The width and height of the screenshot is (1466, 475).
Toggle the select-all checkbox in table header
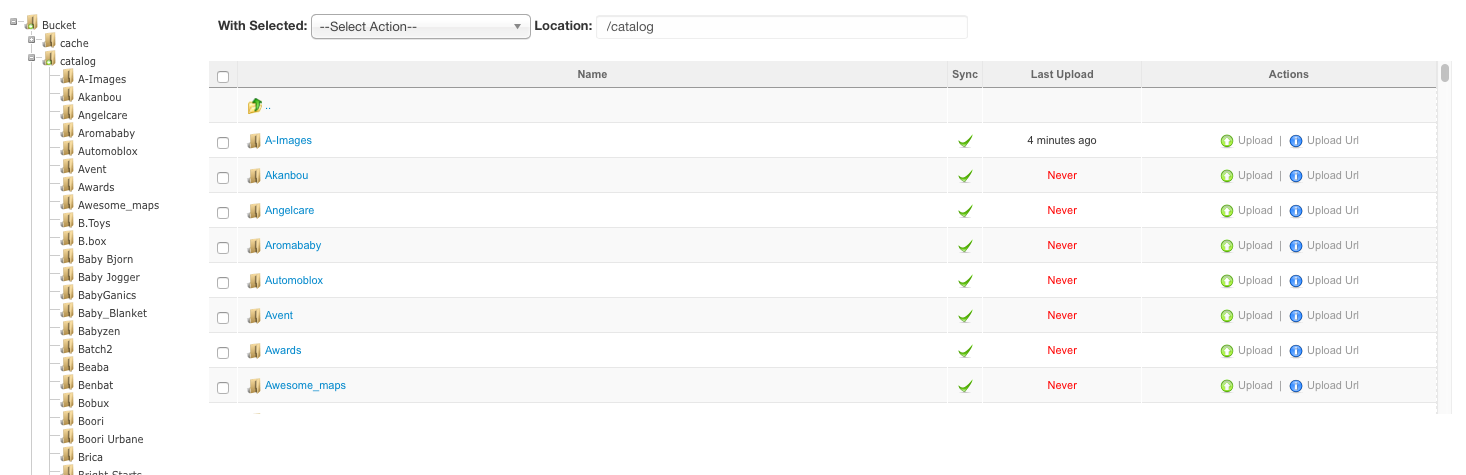point(223,76)
